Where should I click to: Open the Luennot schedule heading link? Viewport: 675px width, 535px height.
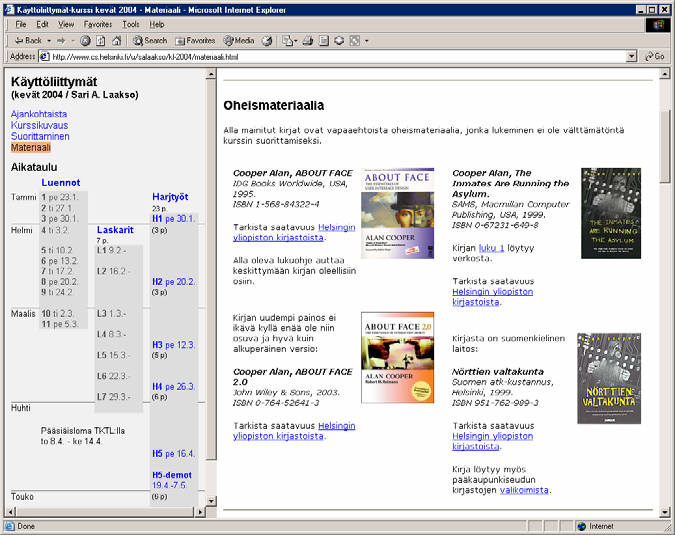point(61,182)
